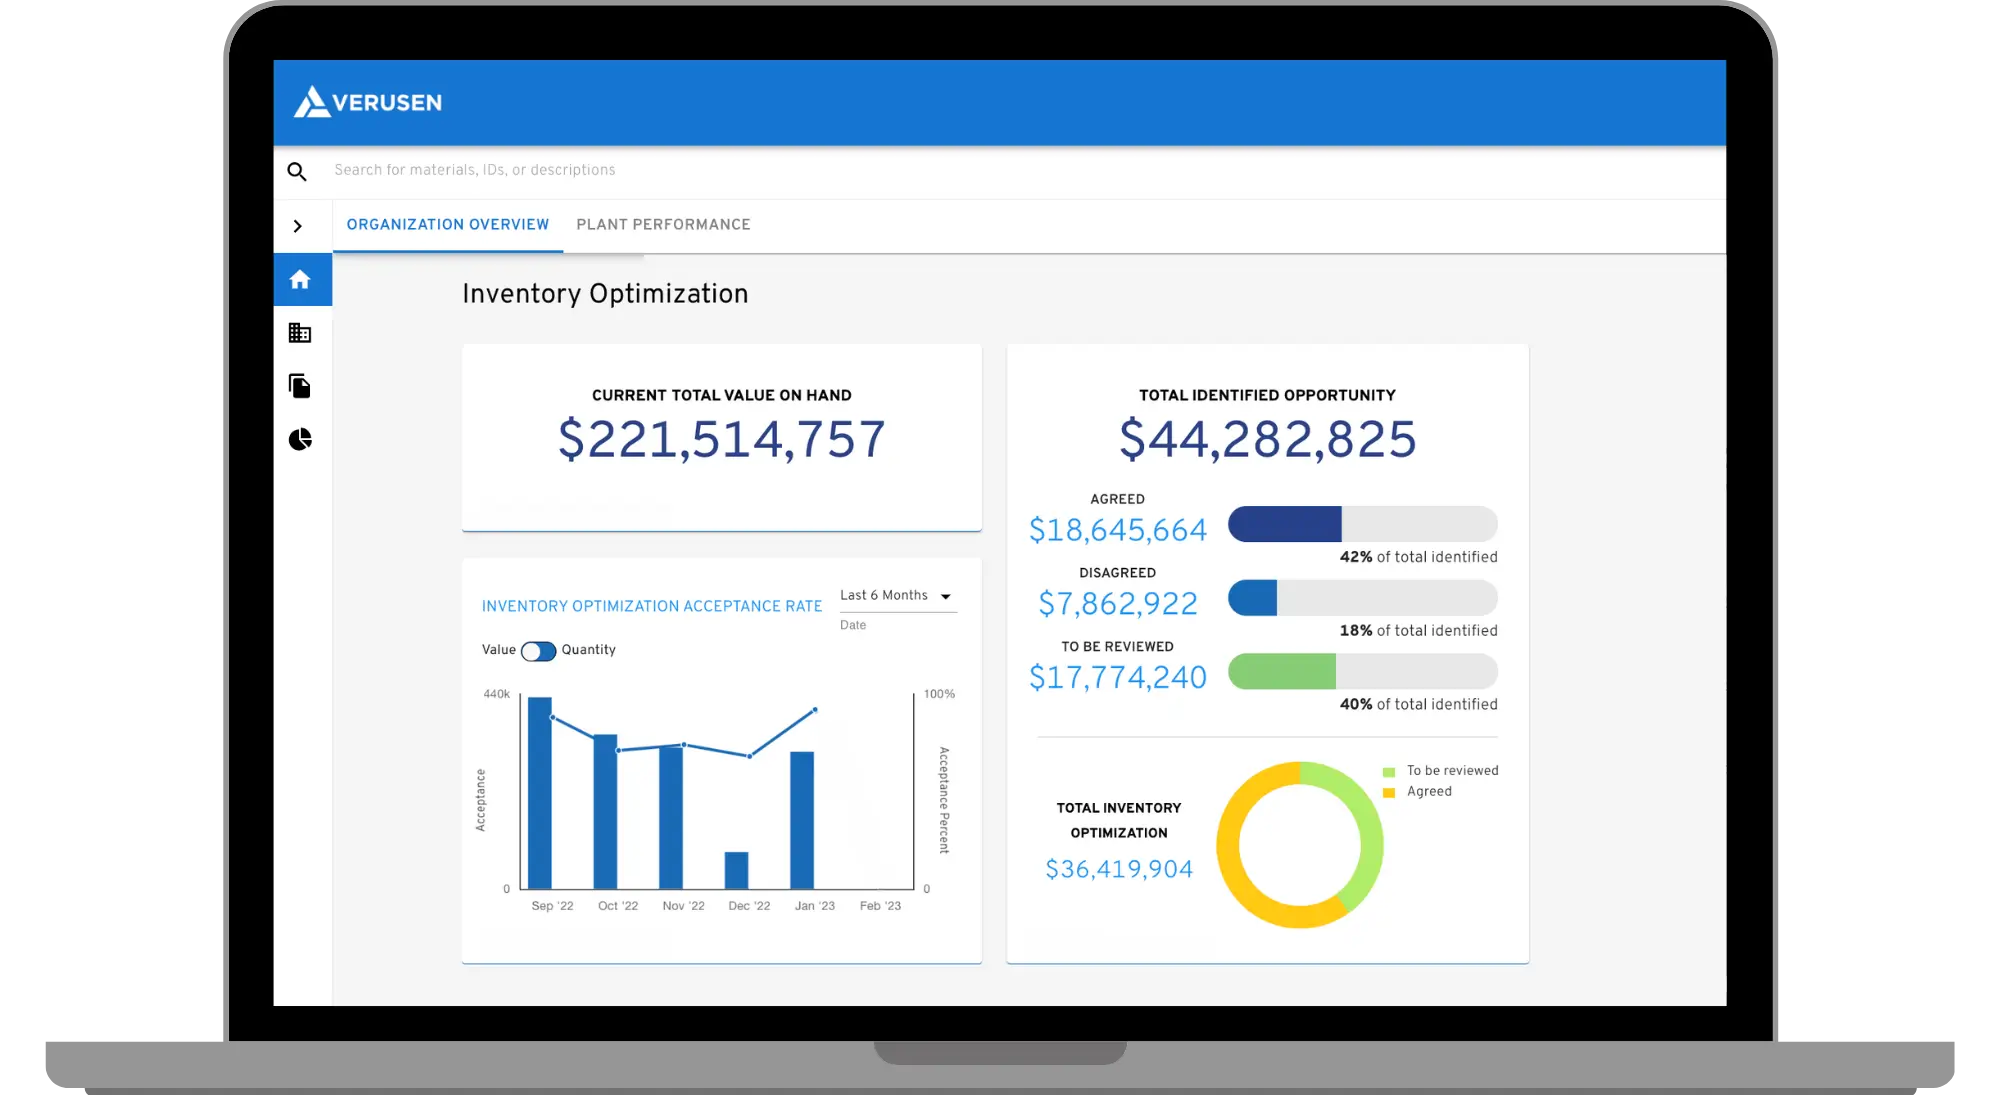Screen dimensions: 2000x1118
Task: Click the Agreed 42% progress bar
Action: pos(1363,524)
